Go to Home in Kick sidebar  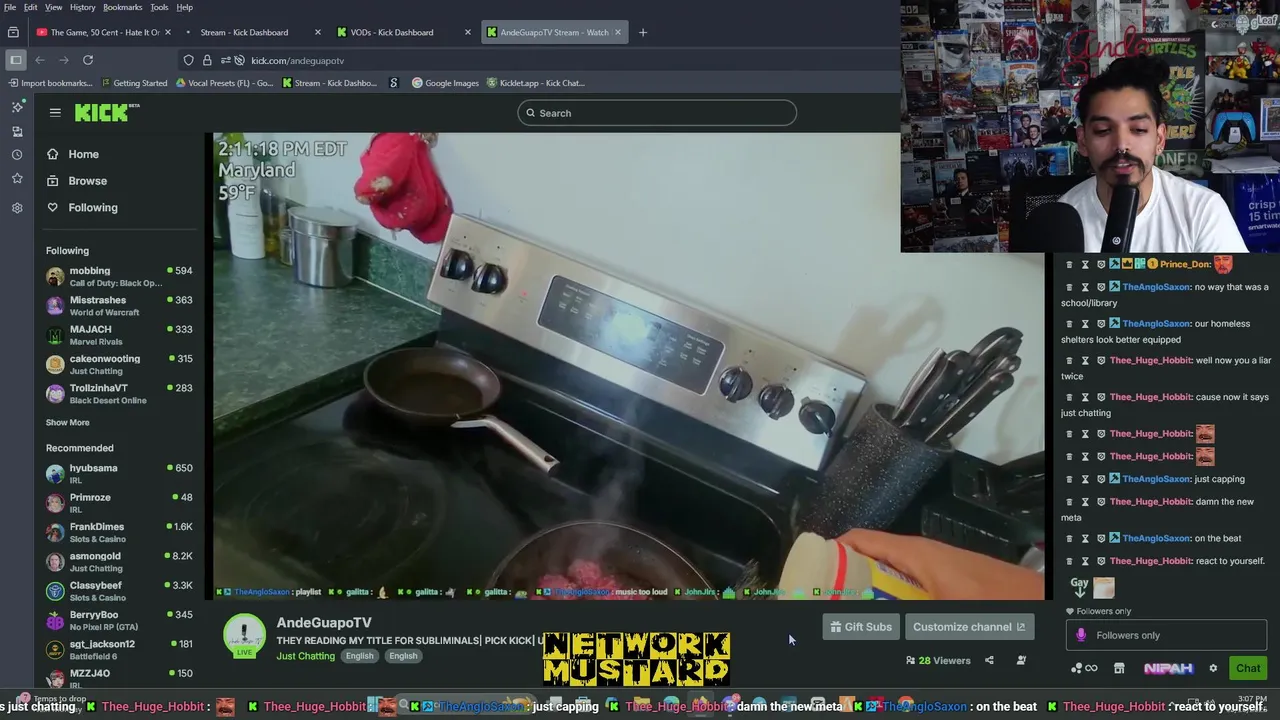83,154
